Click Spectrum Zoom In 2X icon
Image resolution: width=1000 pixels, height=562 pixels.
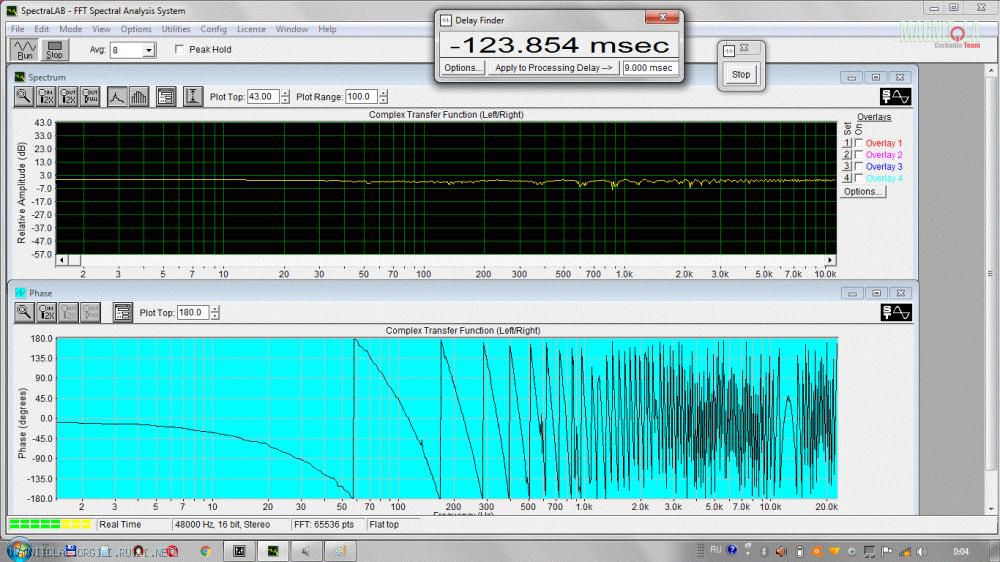tap(46, 96)
